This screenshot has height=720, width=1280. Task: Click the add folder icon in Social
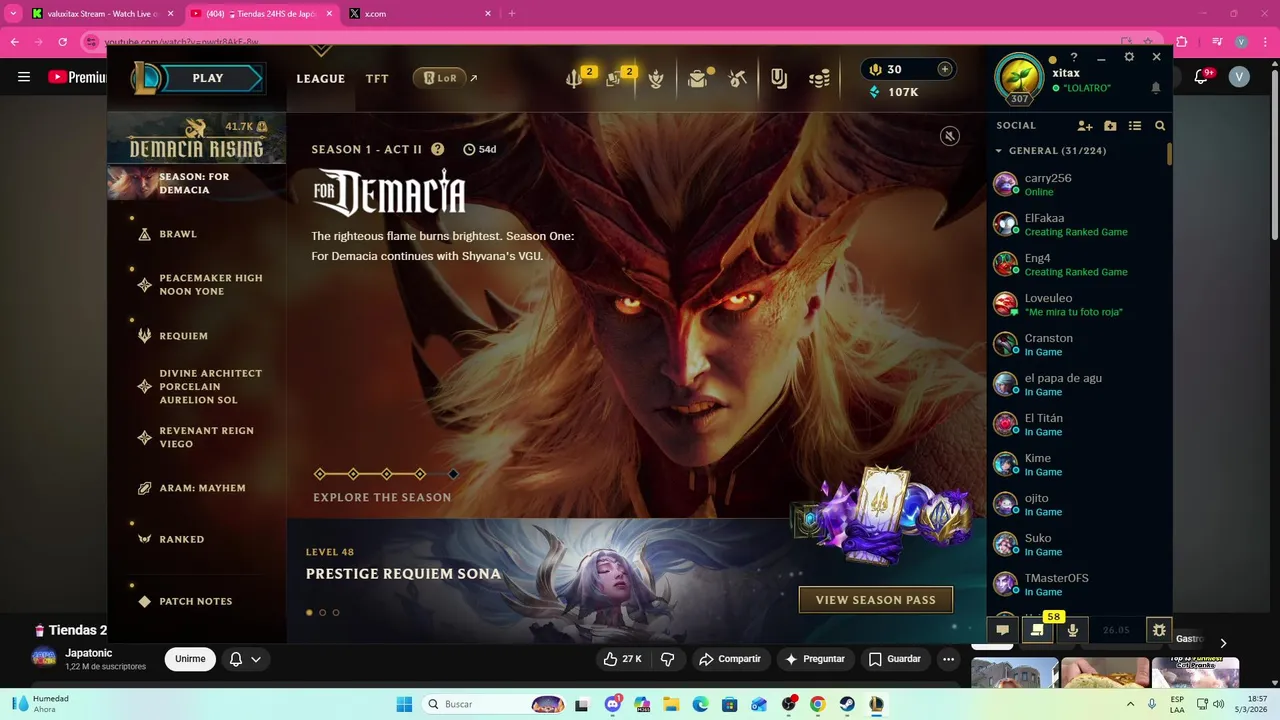pyautogui.click(x=1110, y=126)
